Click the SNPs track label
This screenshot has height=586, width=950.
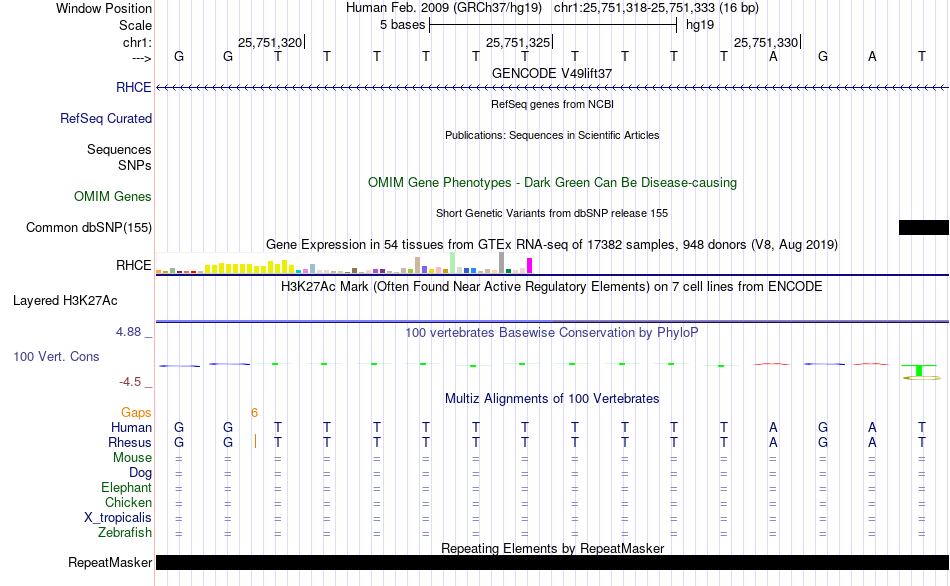click(135, 165)
